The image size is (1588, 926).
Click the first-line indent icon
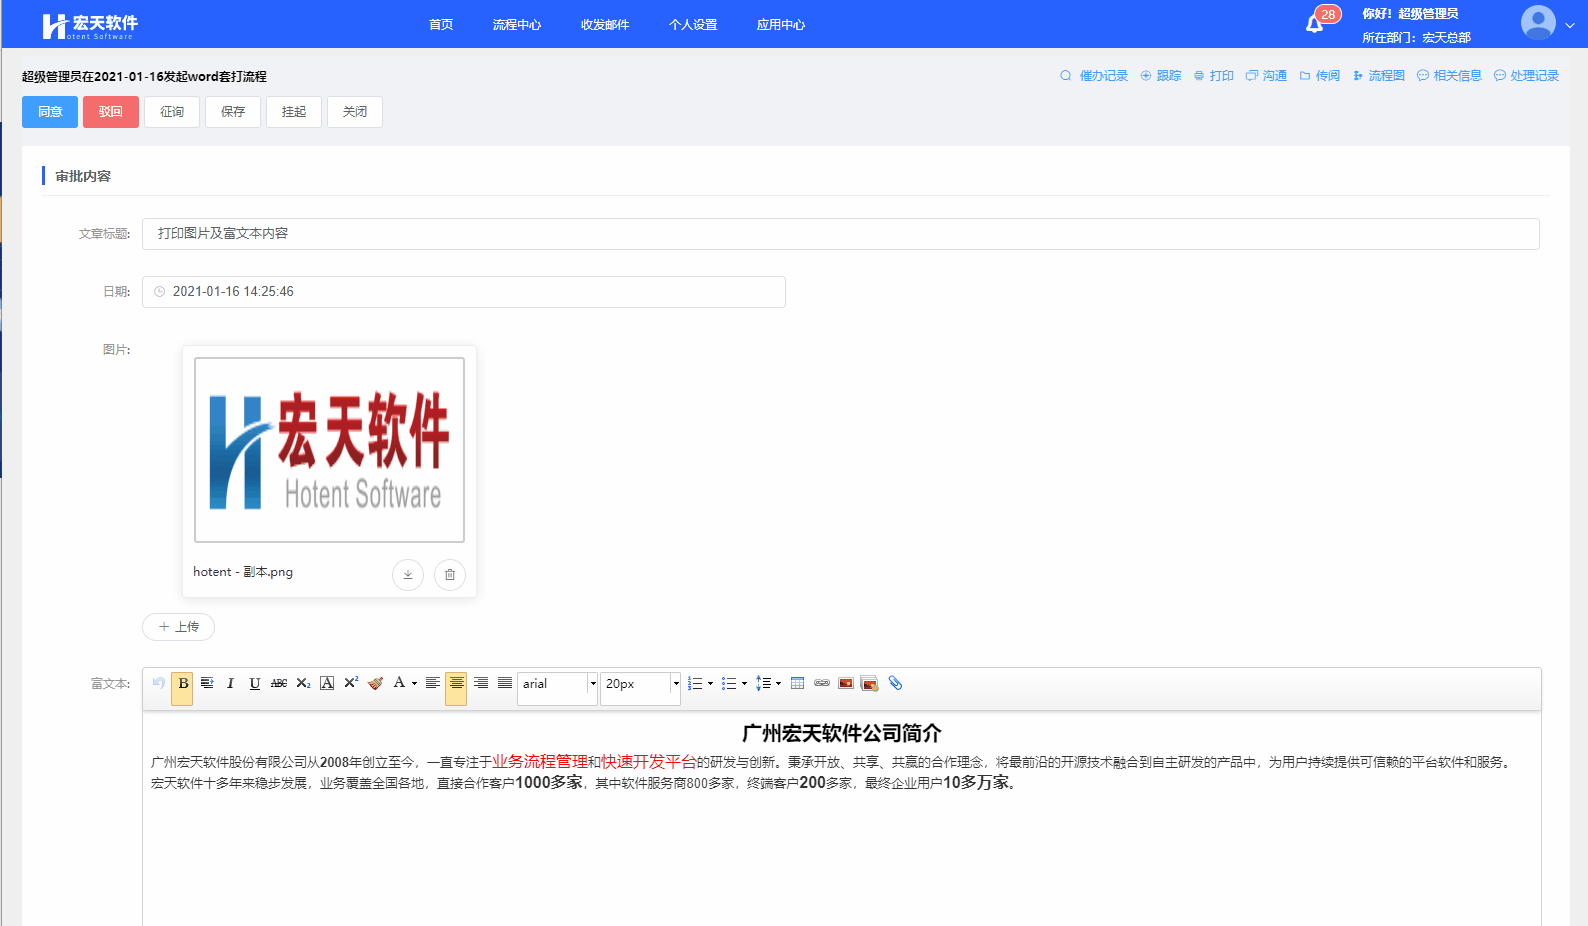pos(207,683)
